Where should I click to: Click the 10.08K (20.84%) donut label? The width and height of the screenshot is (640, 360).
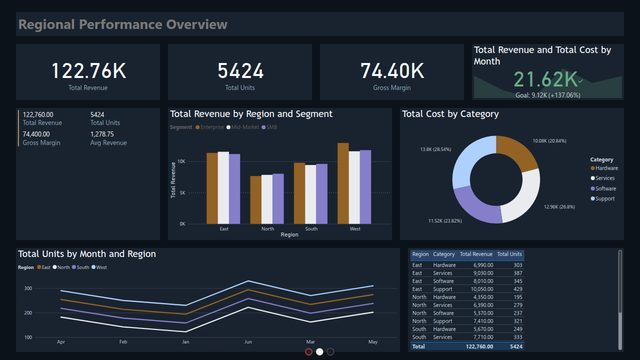[549, 141]
